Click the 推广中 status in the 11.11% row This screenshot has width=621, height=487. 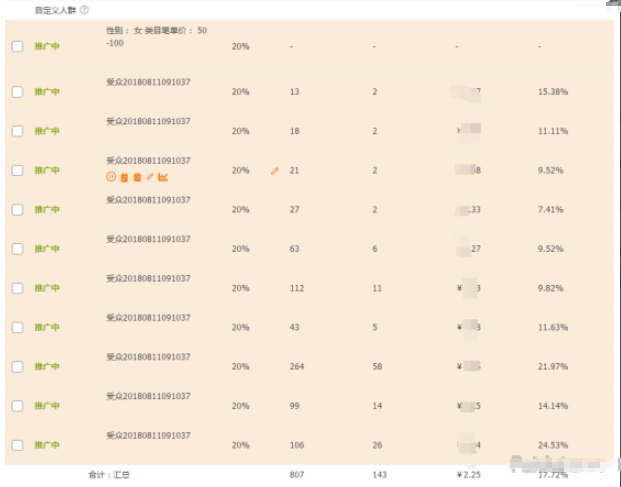47,131
